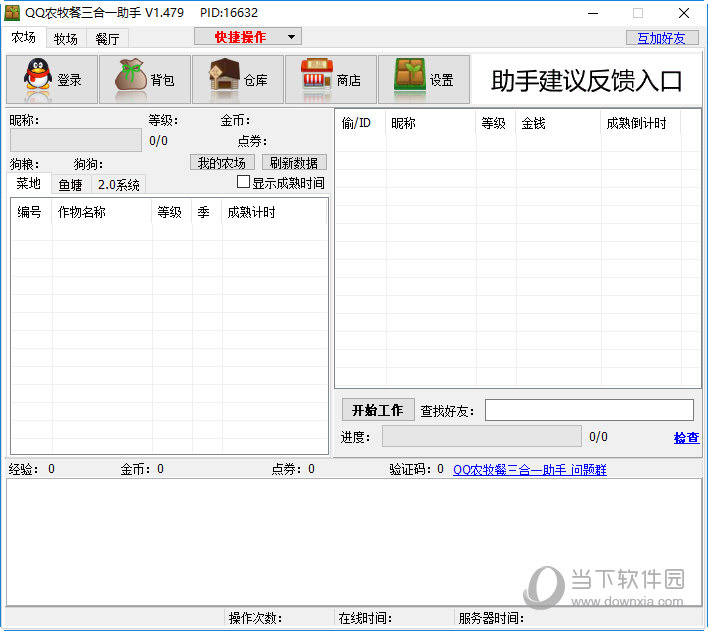
Task: Click the app icon in title bar
Action: coord(12,13)
